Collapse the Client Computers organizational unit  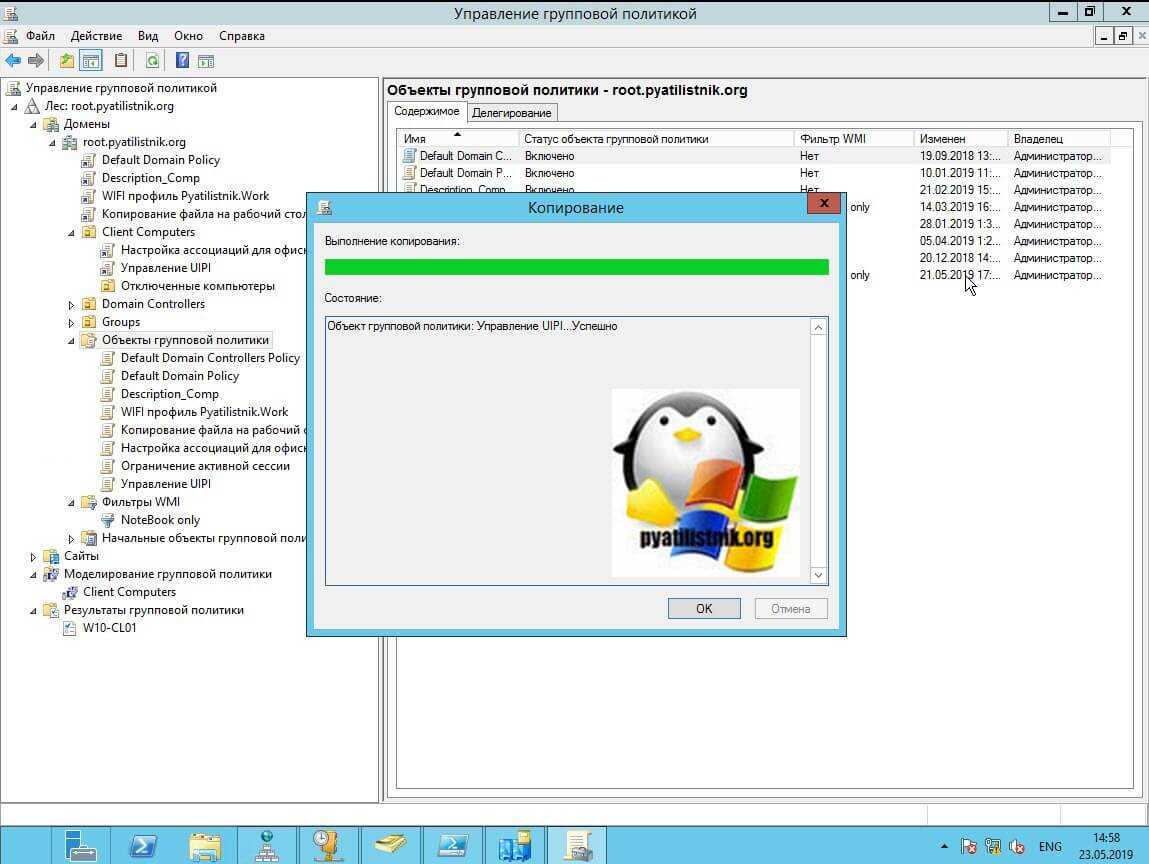(72, 232)
